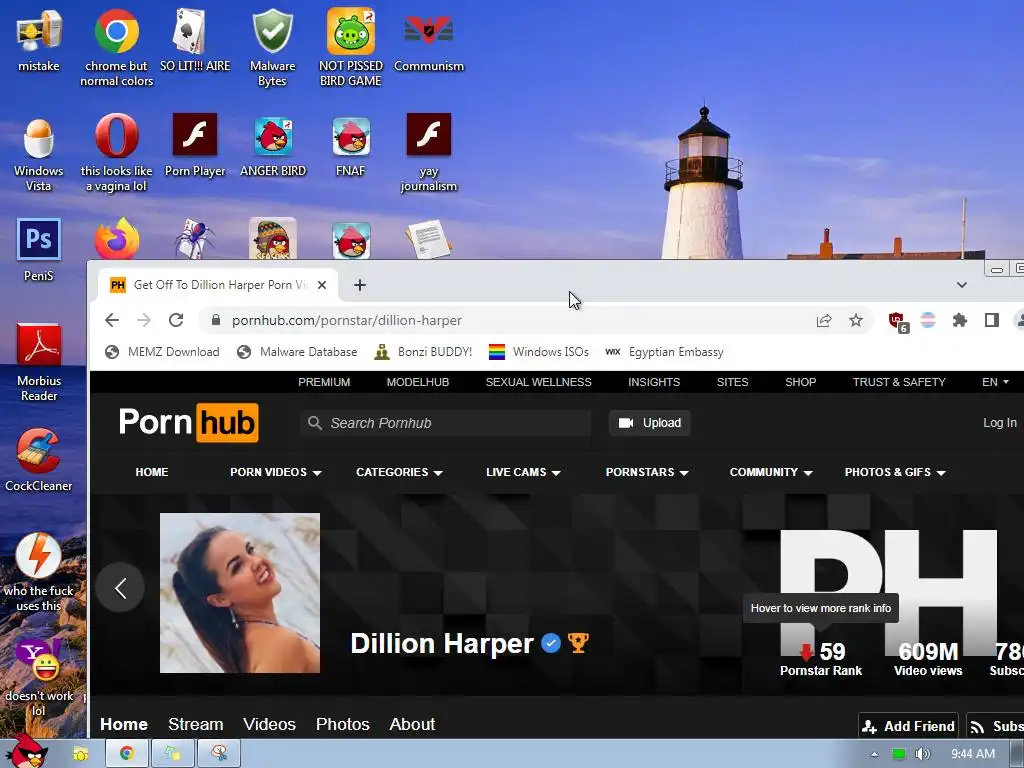Open the Bonzi BUDDY! bookmark
This screenshot has height=768, width=1024.
click(423, 352)
